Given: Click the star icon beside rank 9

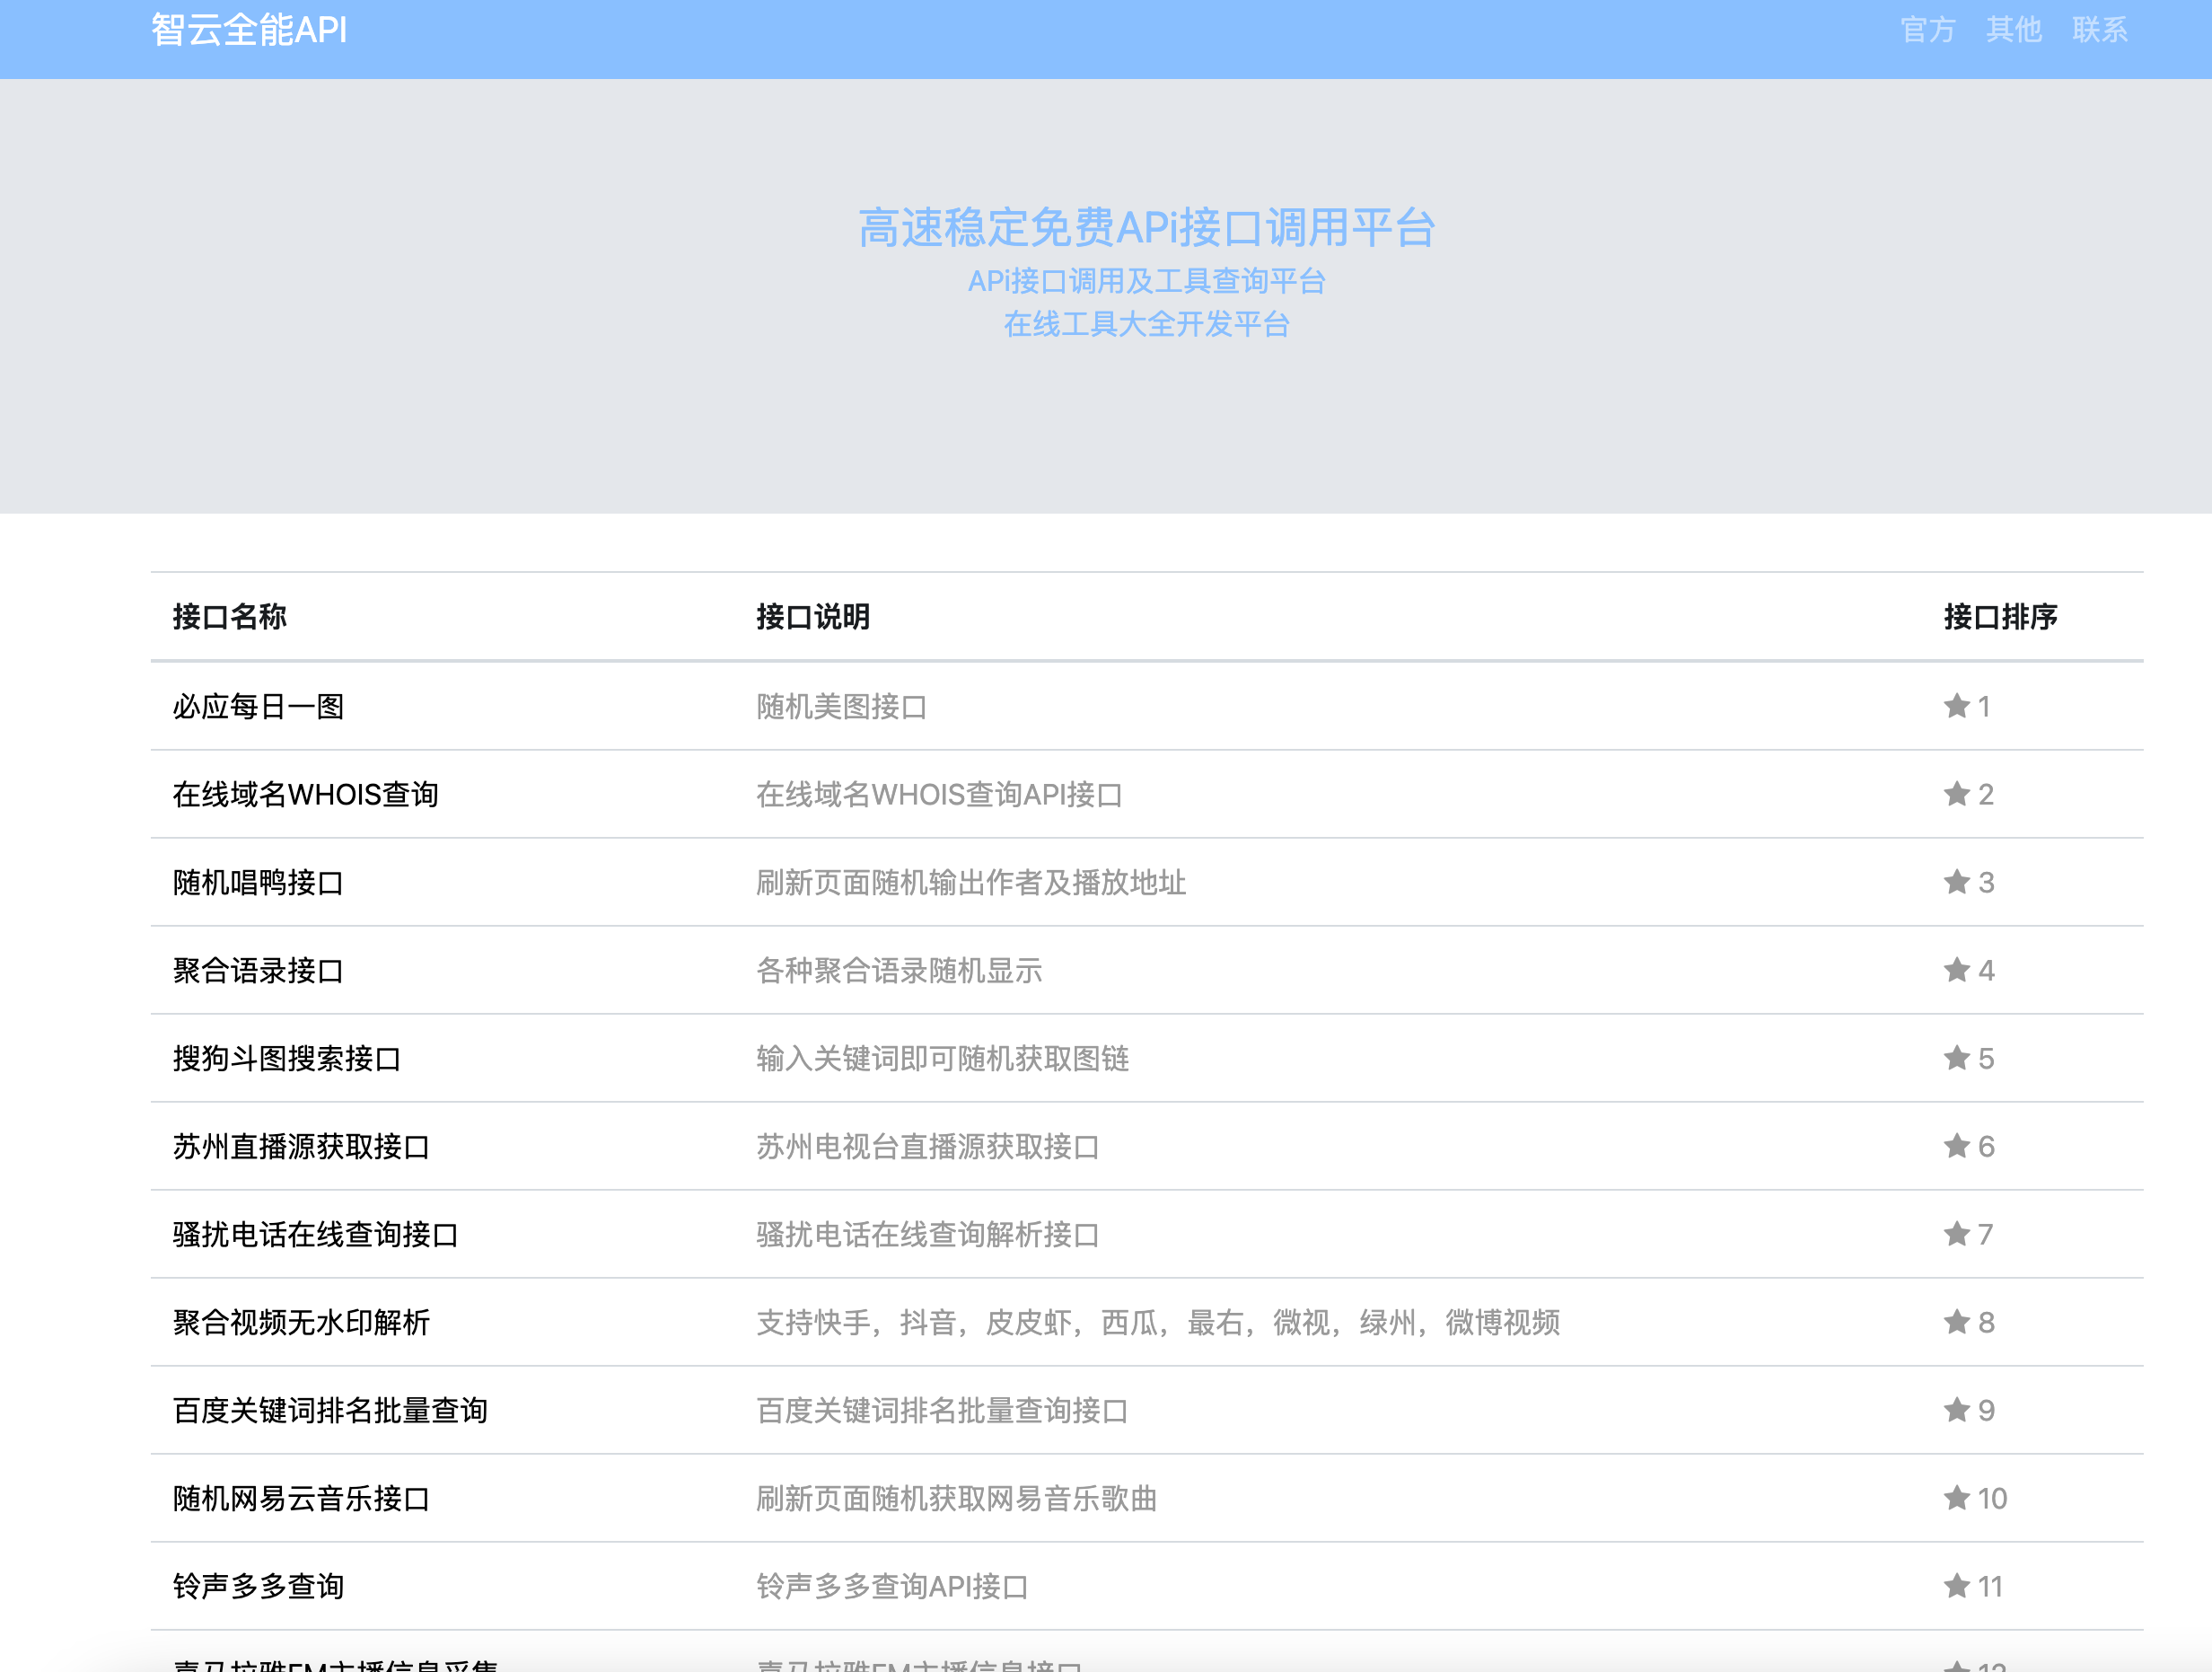Looking at the screenshot, I should (1956, 1410).
